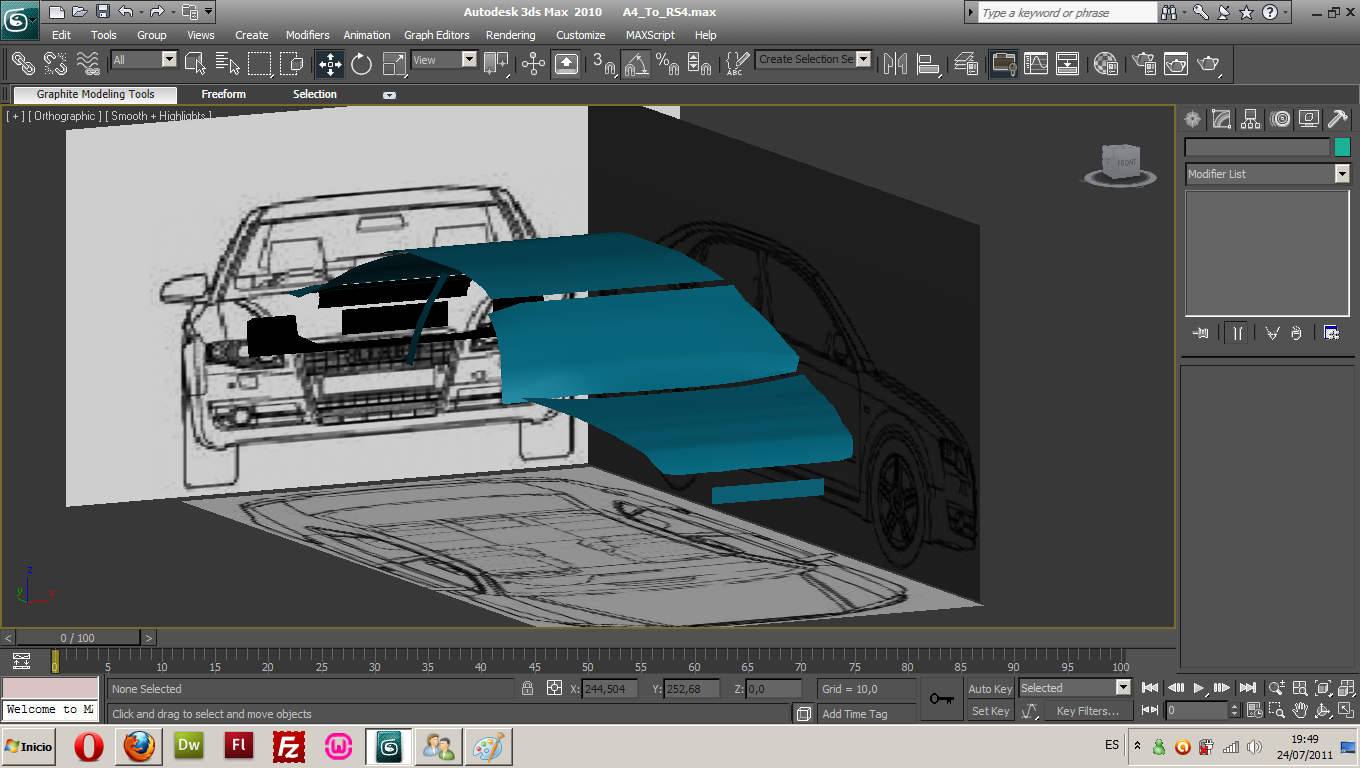Click the Mirror tool icon
This screenshot has width=1360, height=768.
895,64
